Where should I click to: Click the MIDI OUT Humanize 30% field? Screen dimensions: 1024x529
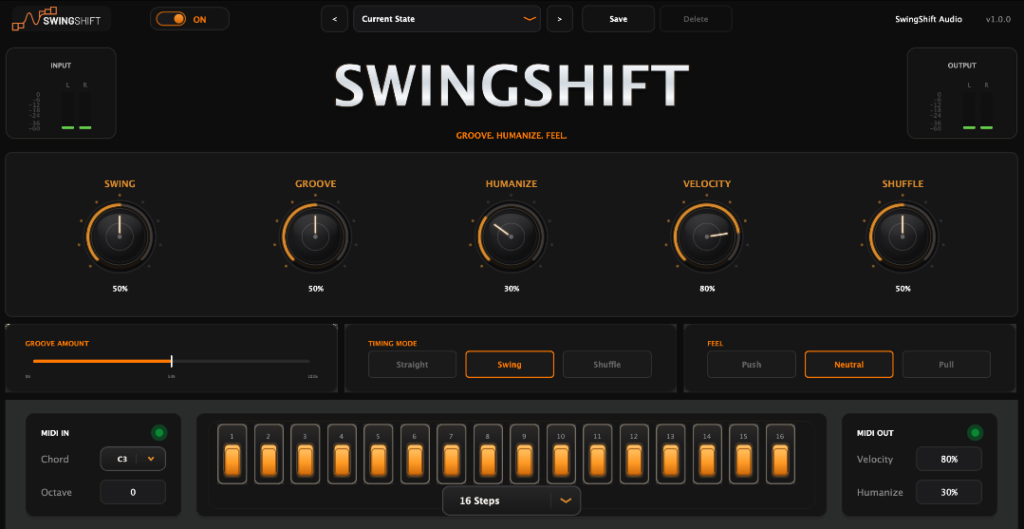coord(949,492)
